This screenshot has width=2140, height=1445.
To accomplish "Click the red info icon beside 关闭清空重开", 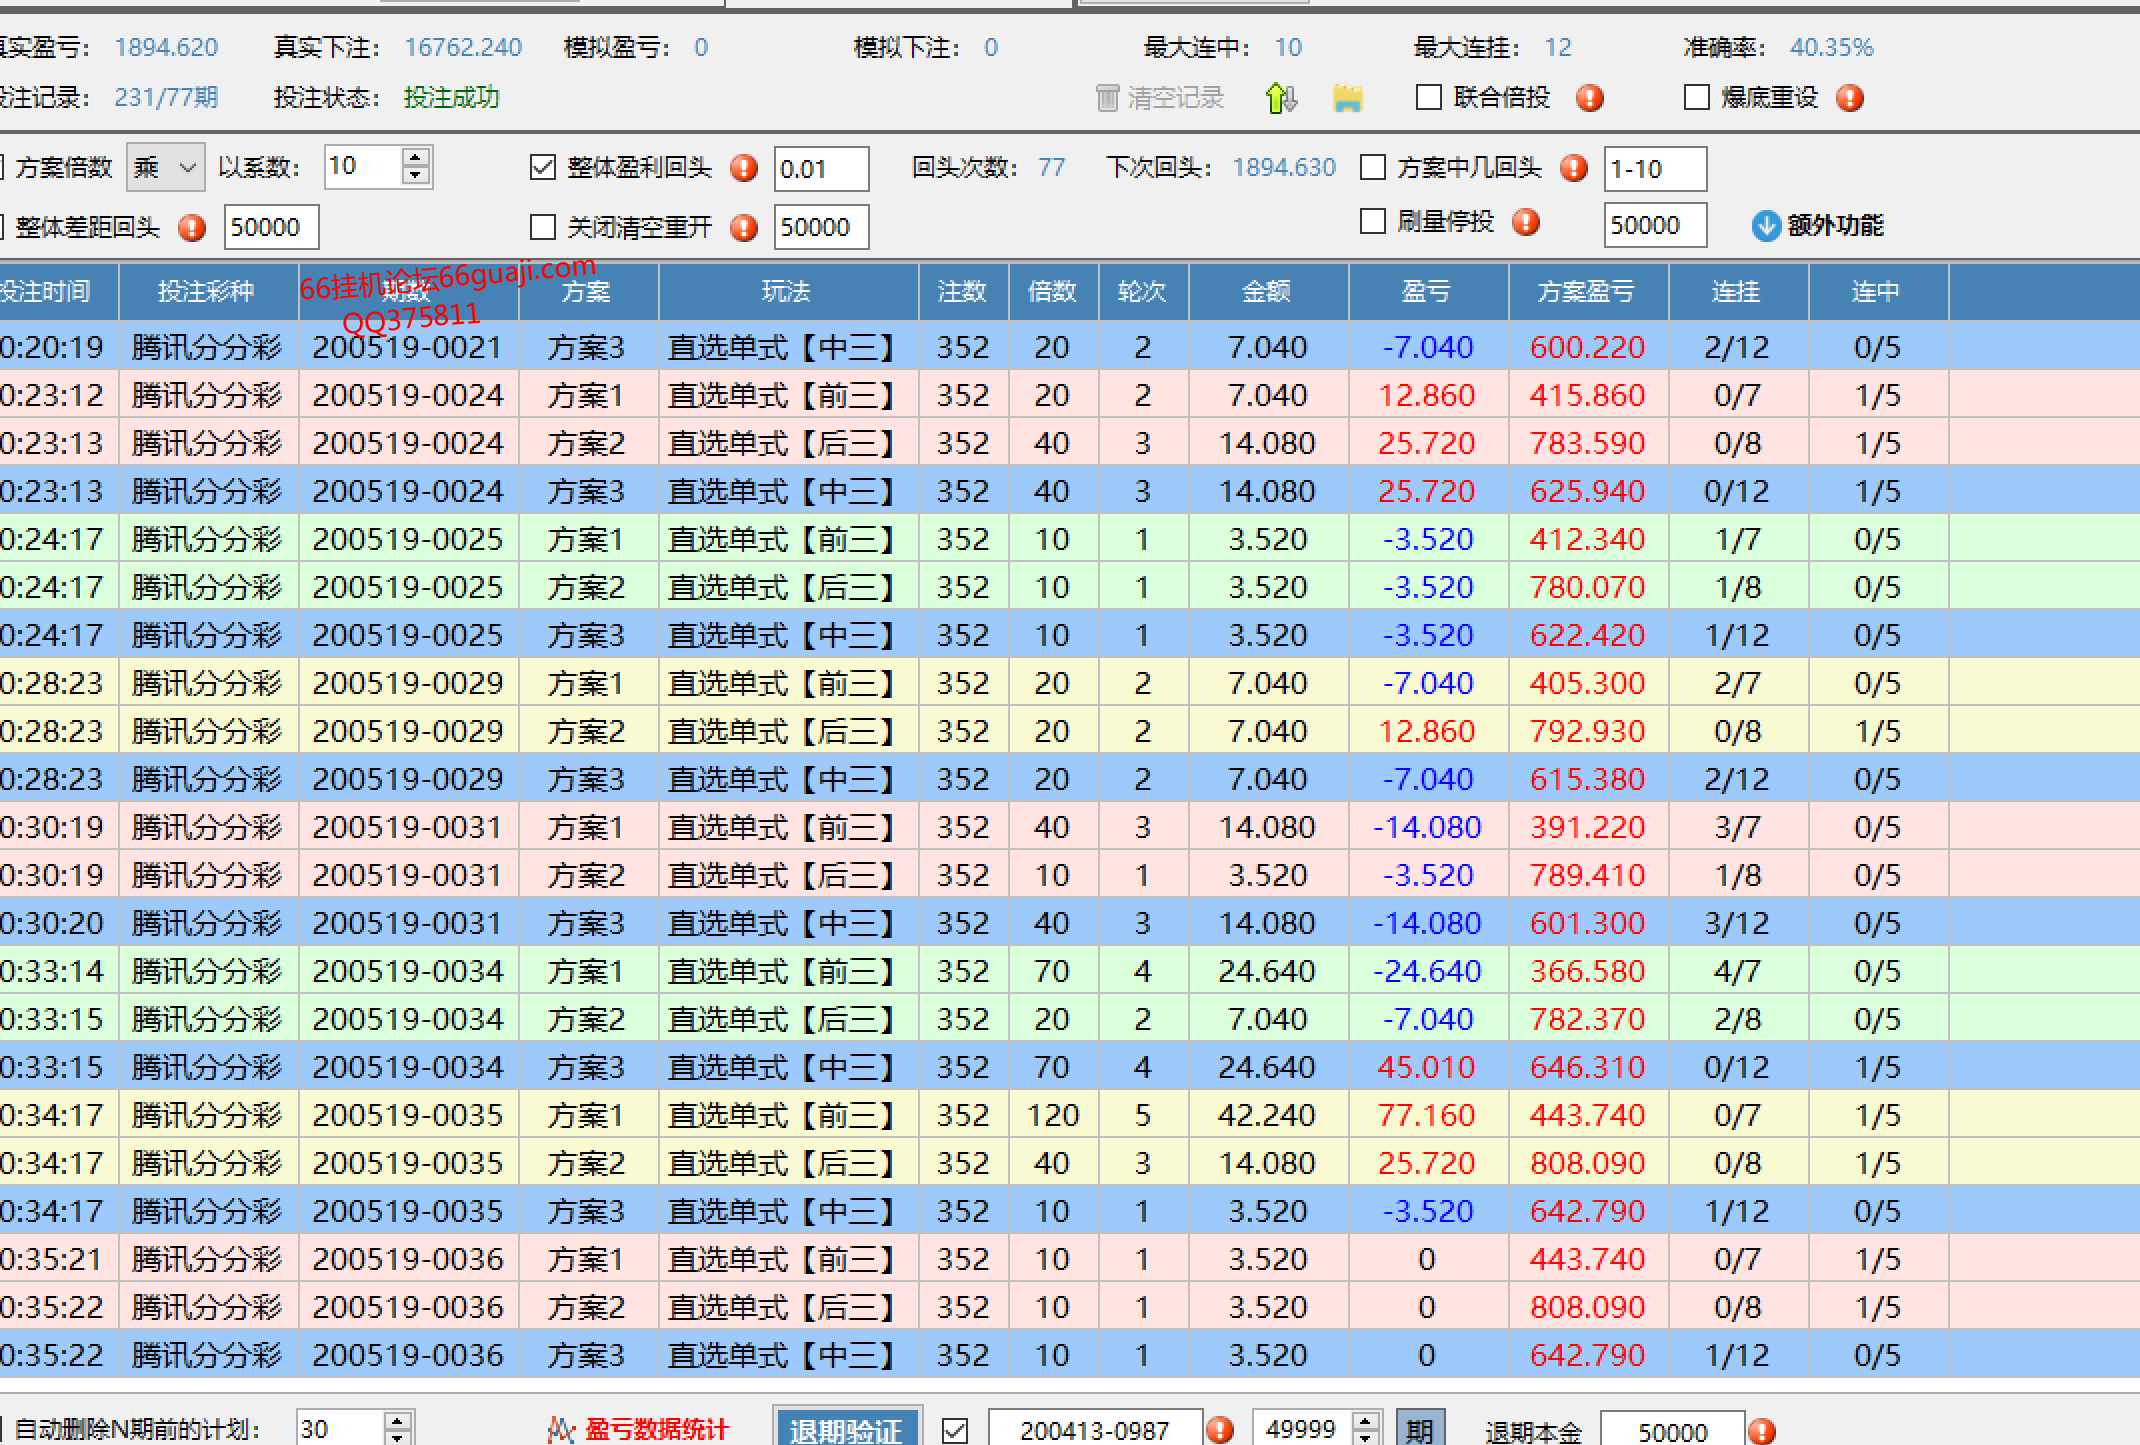I will click(x=744, y=228).
